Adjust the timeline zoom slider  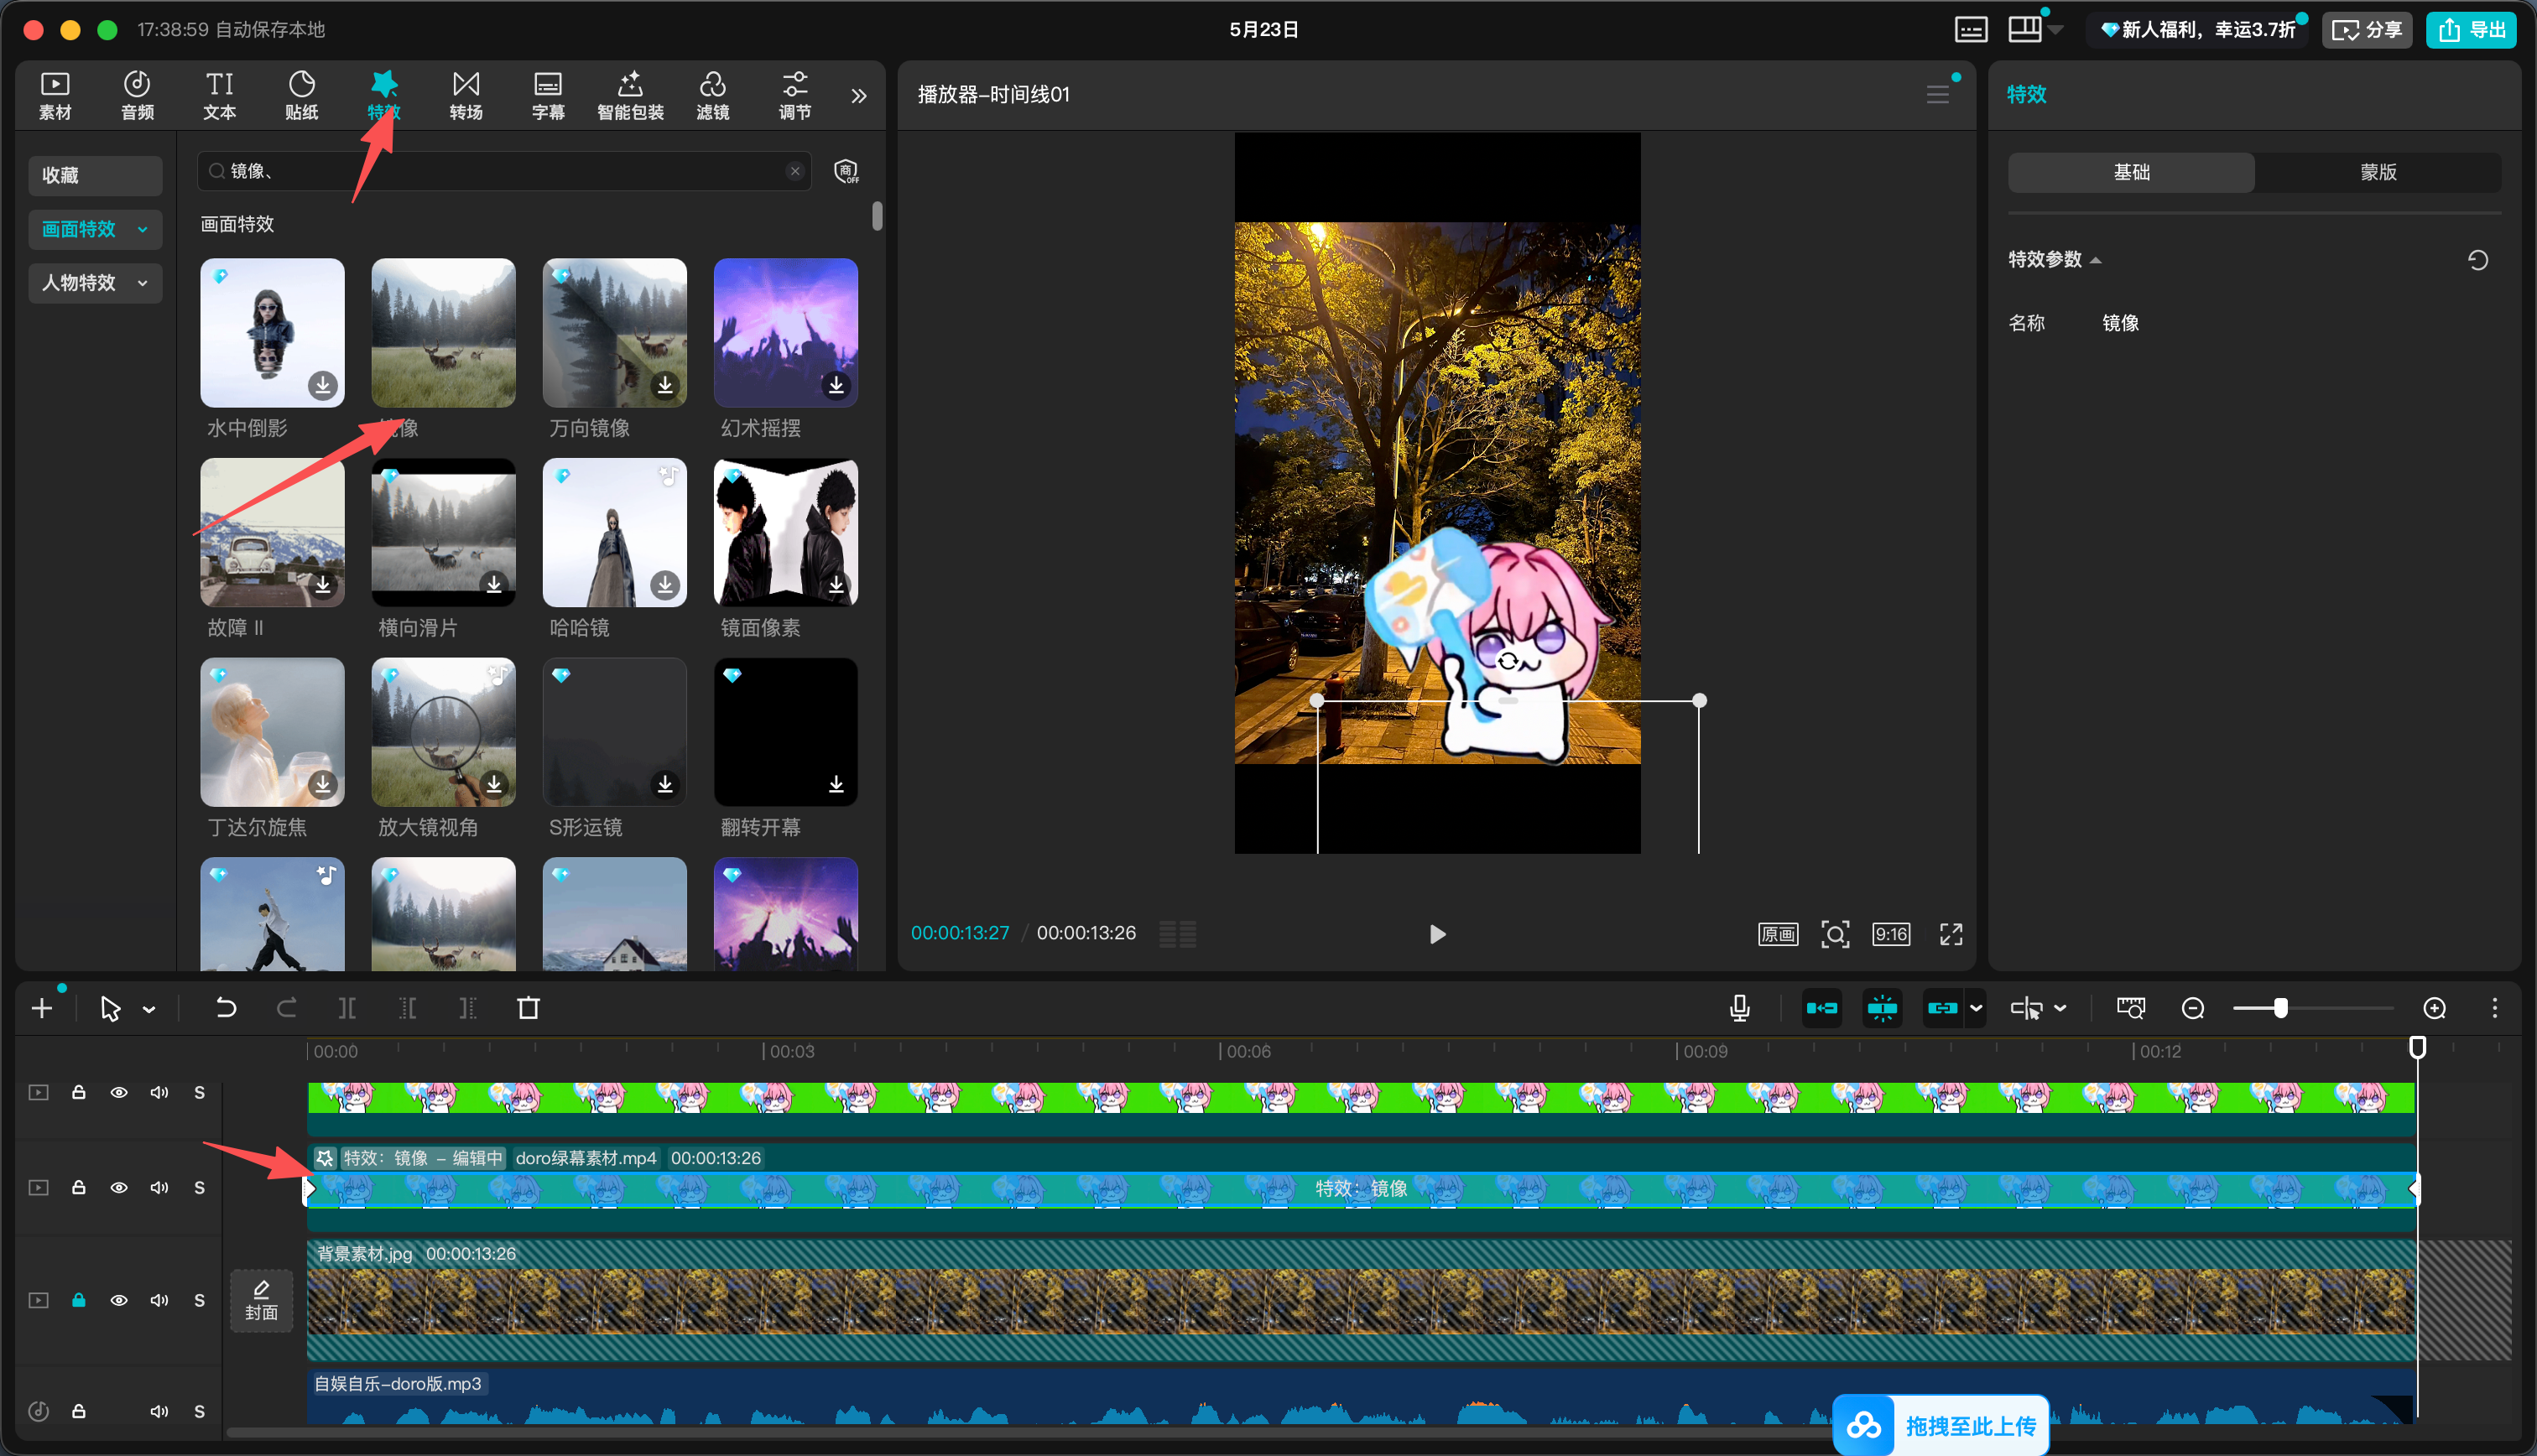[2280, 1008]
